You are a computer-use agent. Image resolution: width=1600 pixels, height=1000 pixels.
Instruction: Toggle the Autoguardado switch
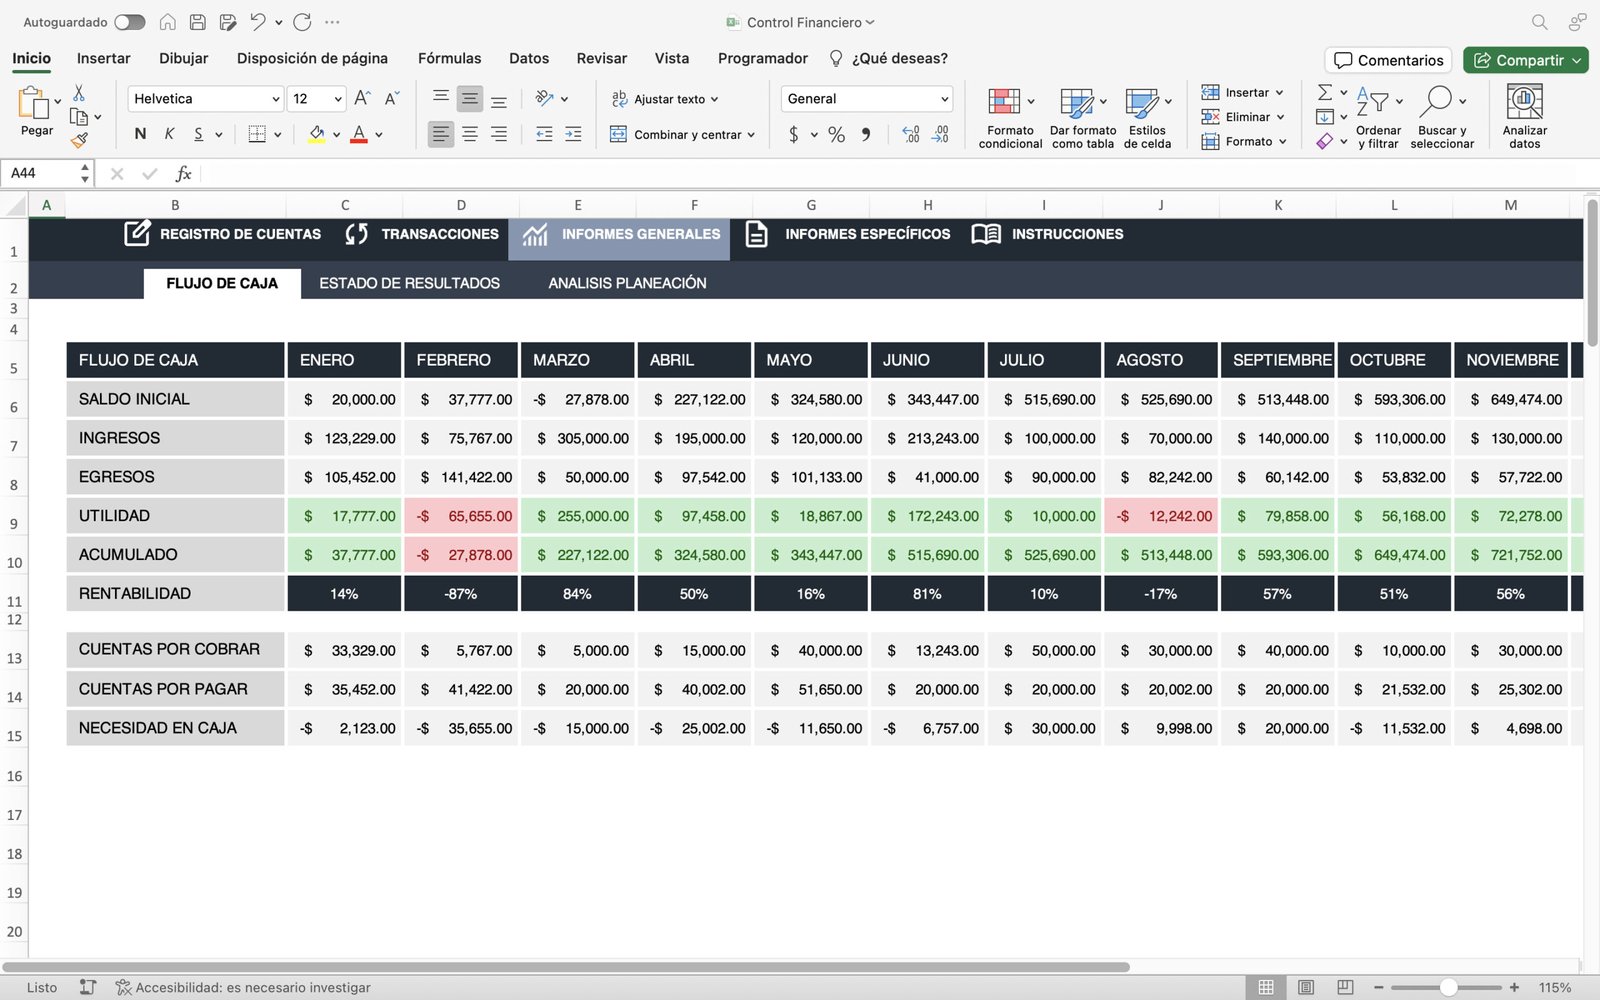(x=129, y=22)
